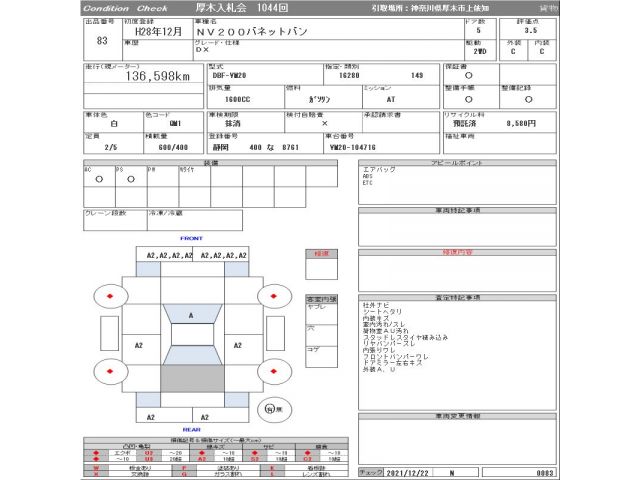This screenshot has height=480, width=640.
Task: Click the right front bumper note A2,A2,A2,A2
Action: pyautogui.click(x=224, y=256)
